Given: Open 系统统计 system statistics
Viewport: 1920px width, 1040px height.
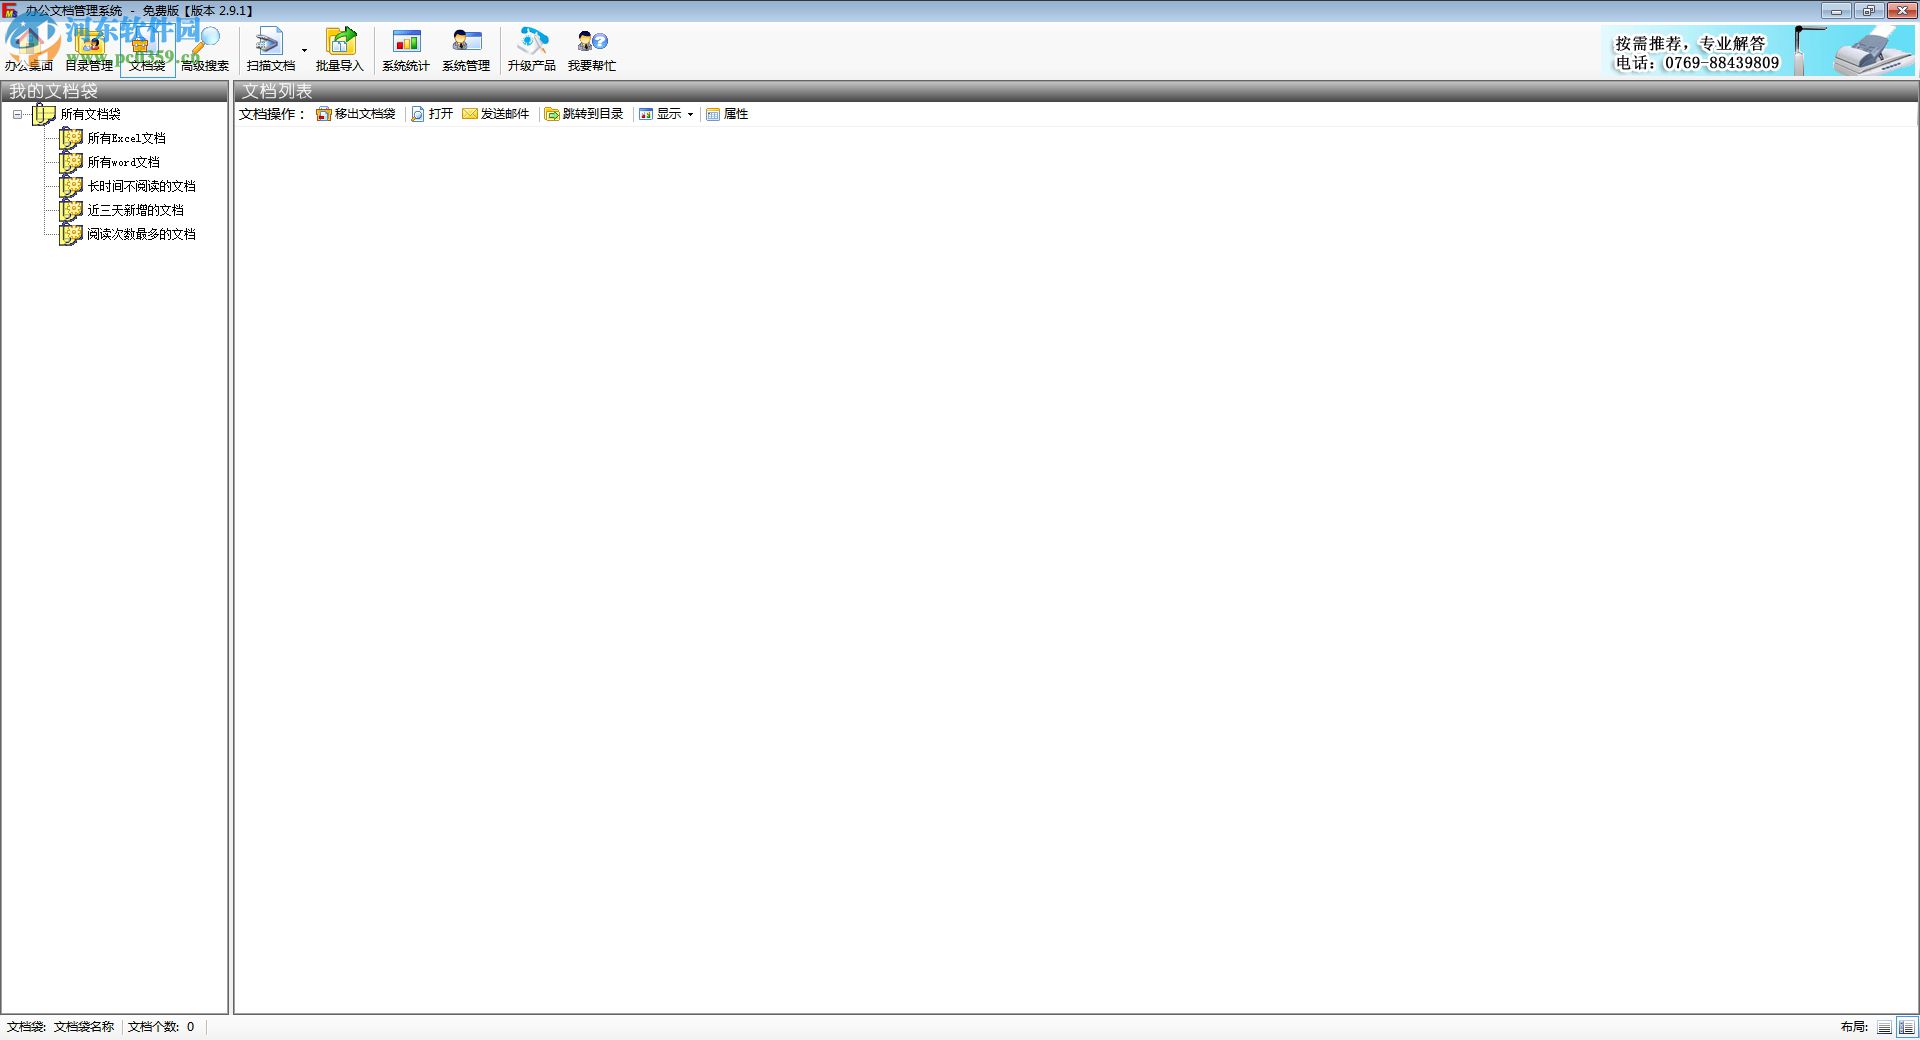Looking at the screenshot, I should click(x=406, y=50).
